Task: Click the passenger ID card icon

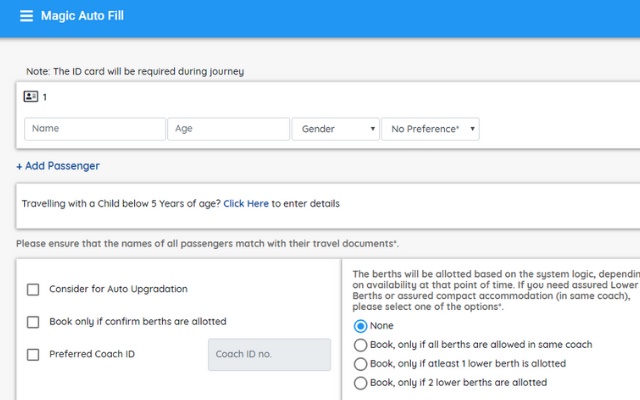Action: pos(30,97)
